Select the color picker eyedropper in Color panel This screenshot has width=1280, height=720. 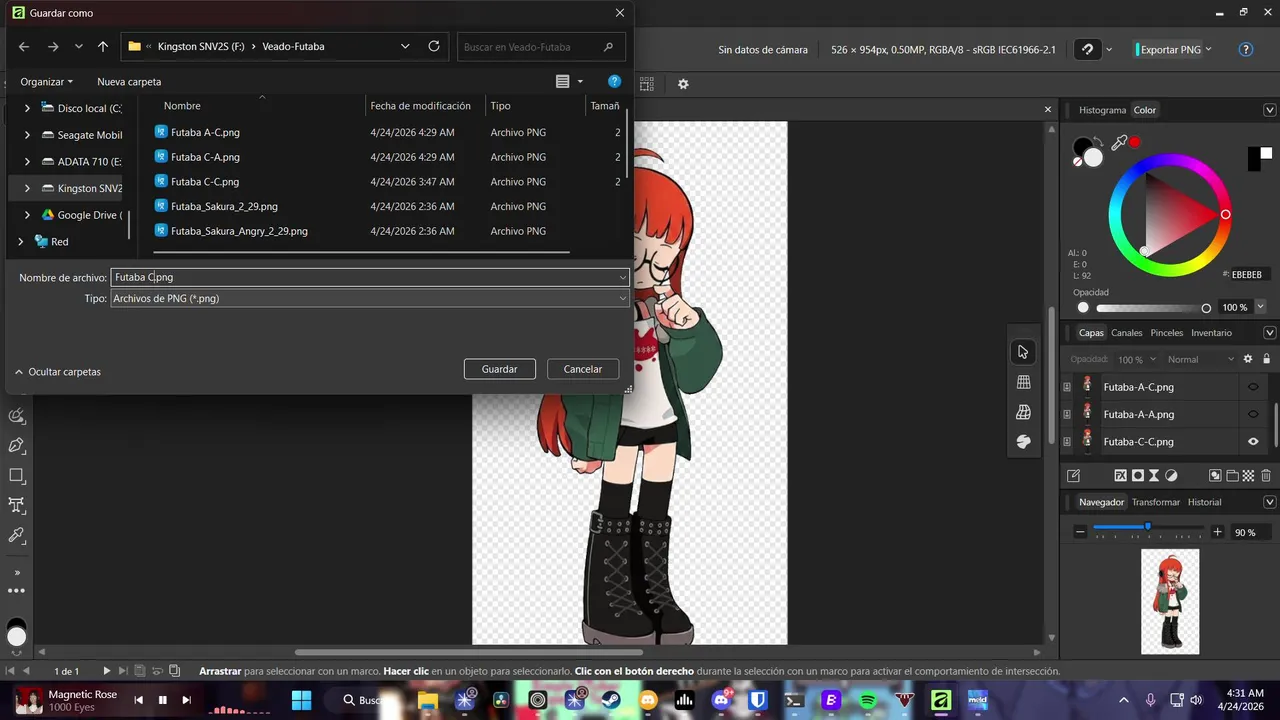click(x=1120, y=143)
